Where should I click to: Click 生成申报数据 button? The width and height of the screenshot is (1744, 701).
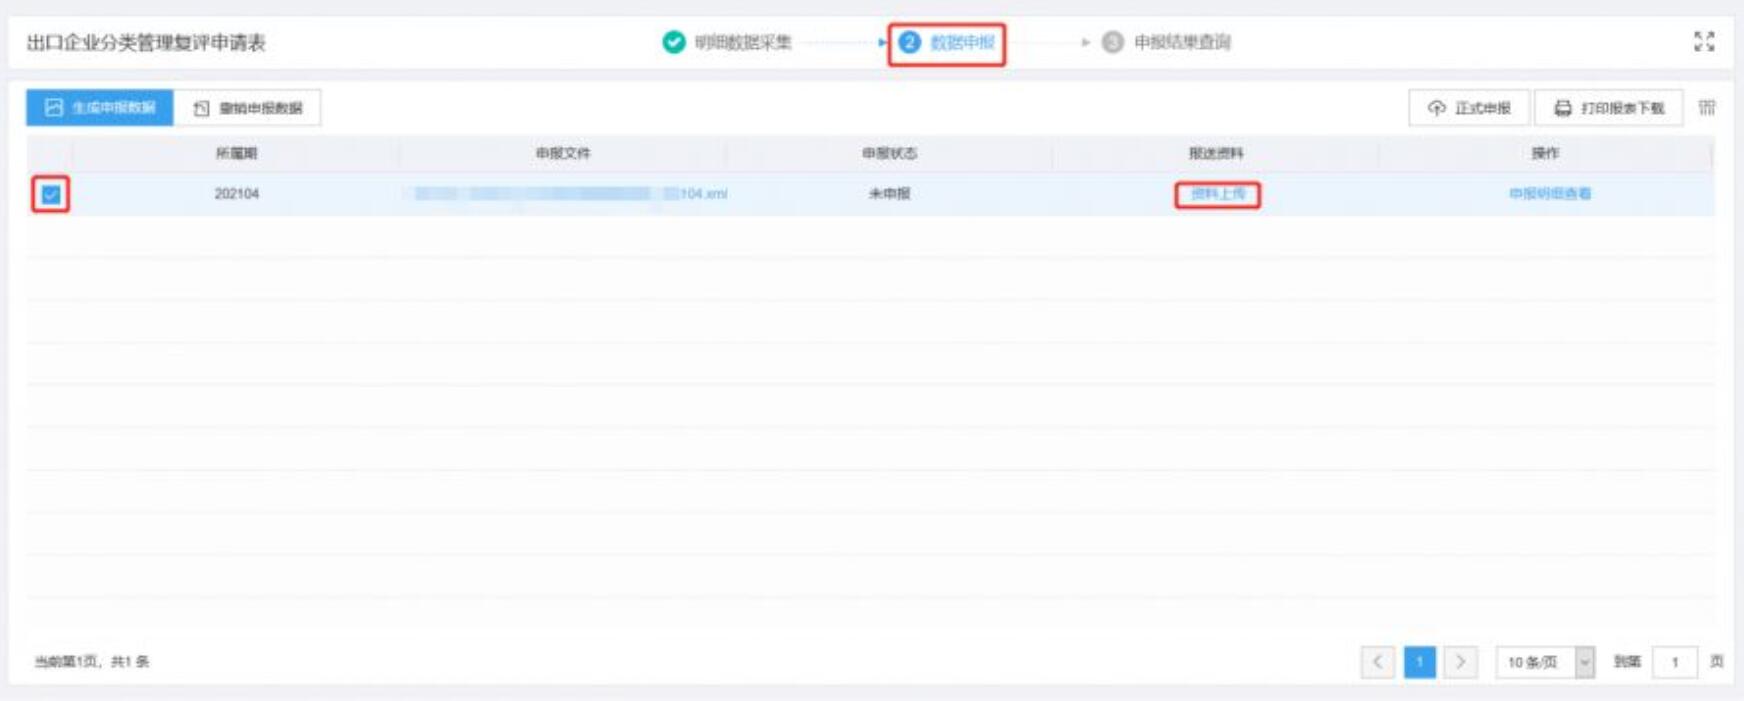[100, 108]
